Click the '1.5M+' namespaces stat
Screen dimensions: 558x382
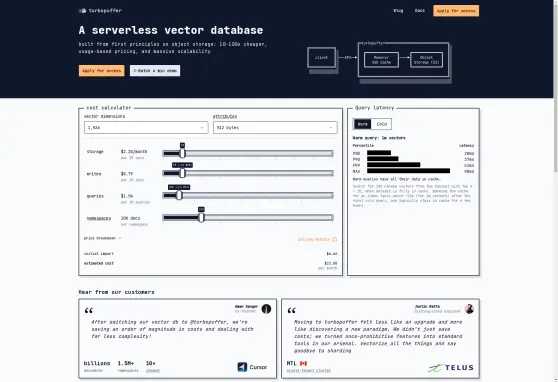point(126,363)
